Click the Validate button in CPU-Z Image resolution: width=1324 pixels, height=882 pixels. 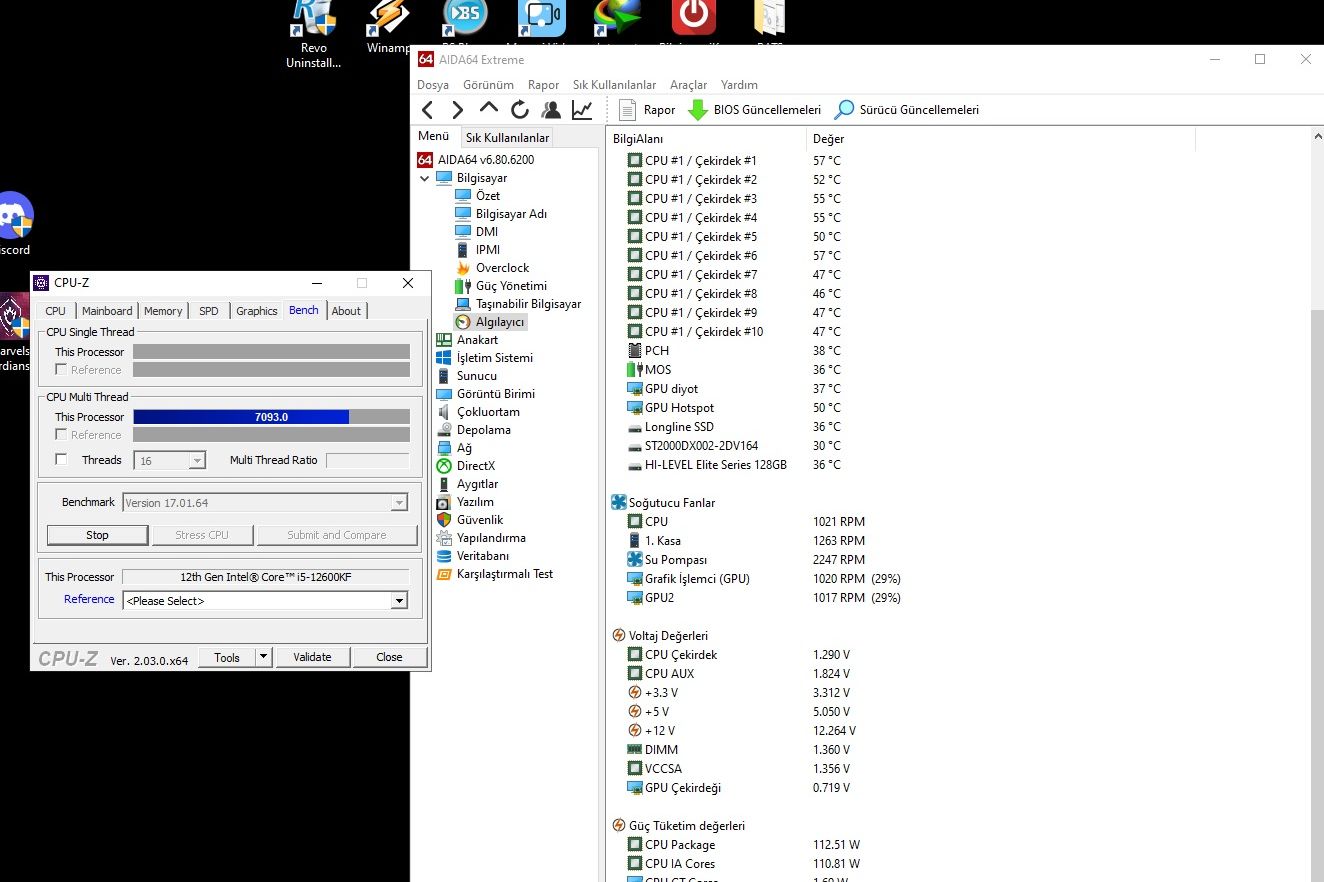tap(312, 657)
